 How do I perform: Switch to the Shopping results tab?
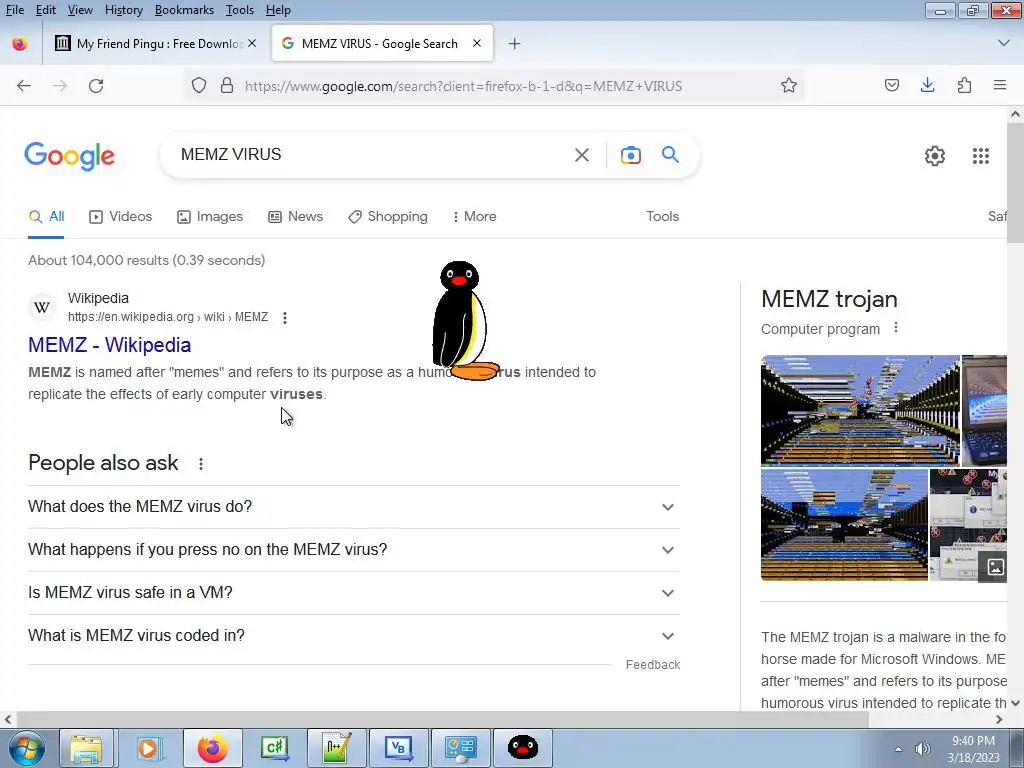coord(388,216)
